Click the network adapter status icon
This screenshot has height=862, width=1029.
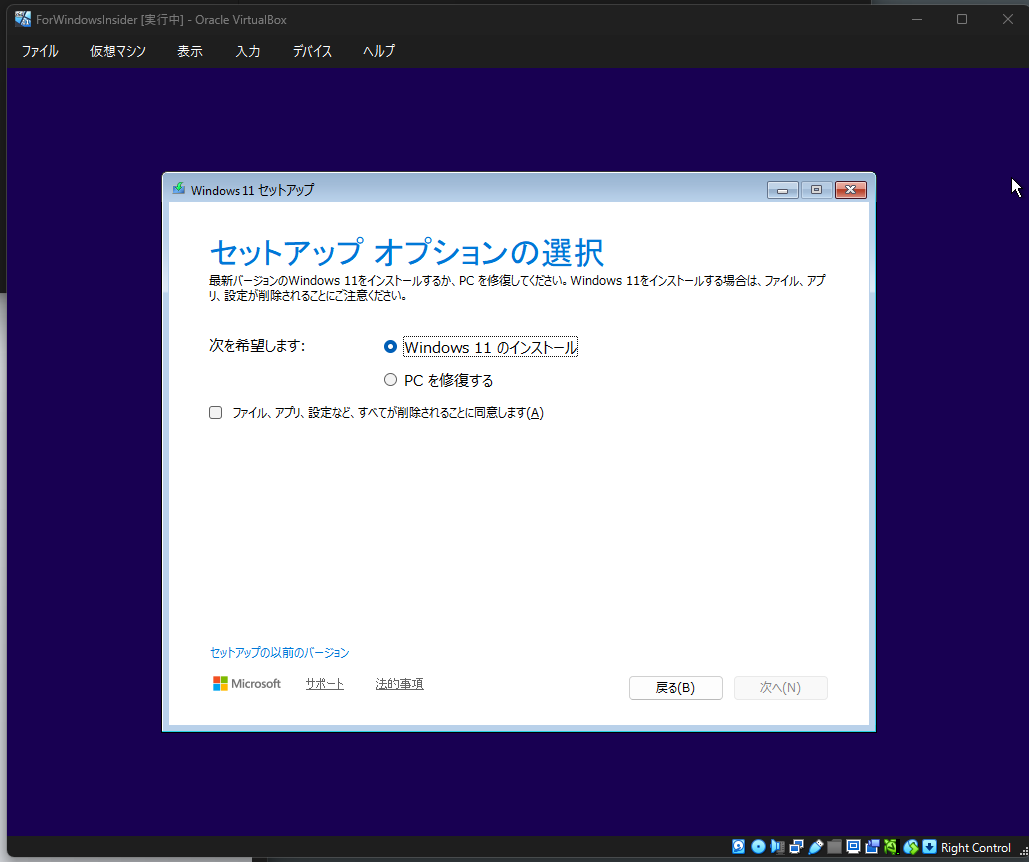coord(797,847)
